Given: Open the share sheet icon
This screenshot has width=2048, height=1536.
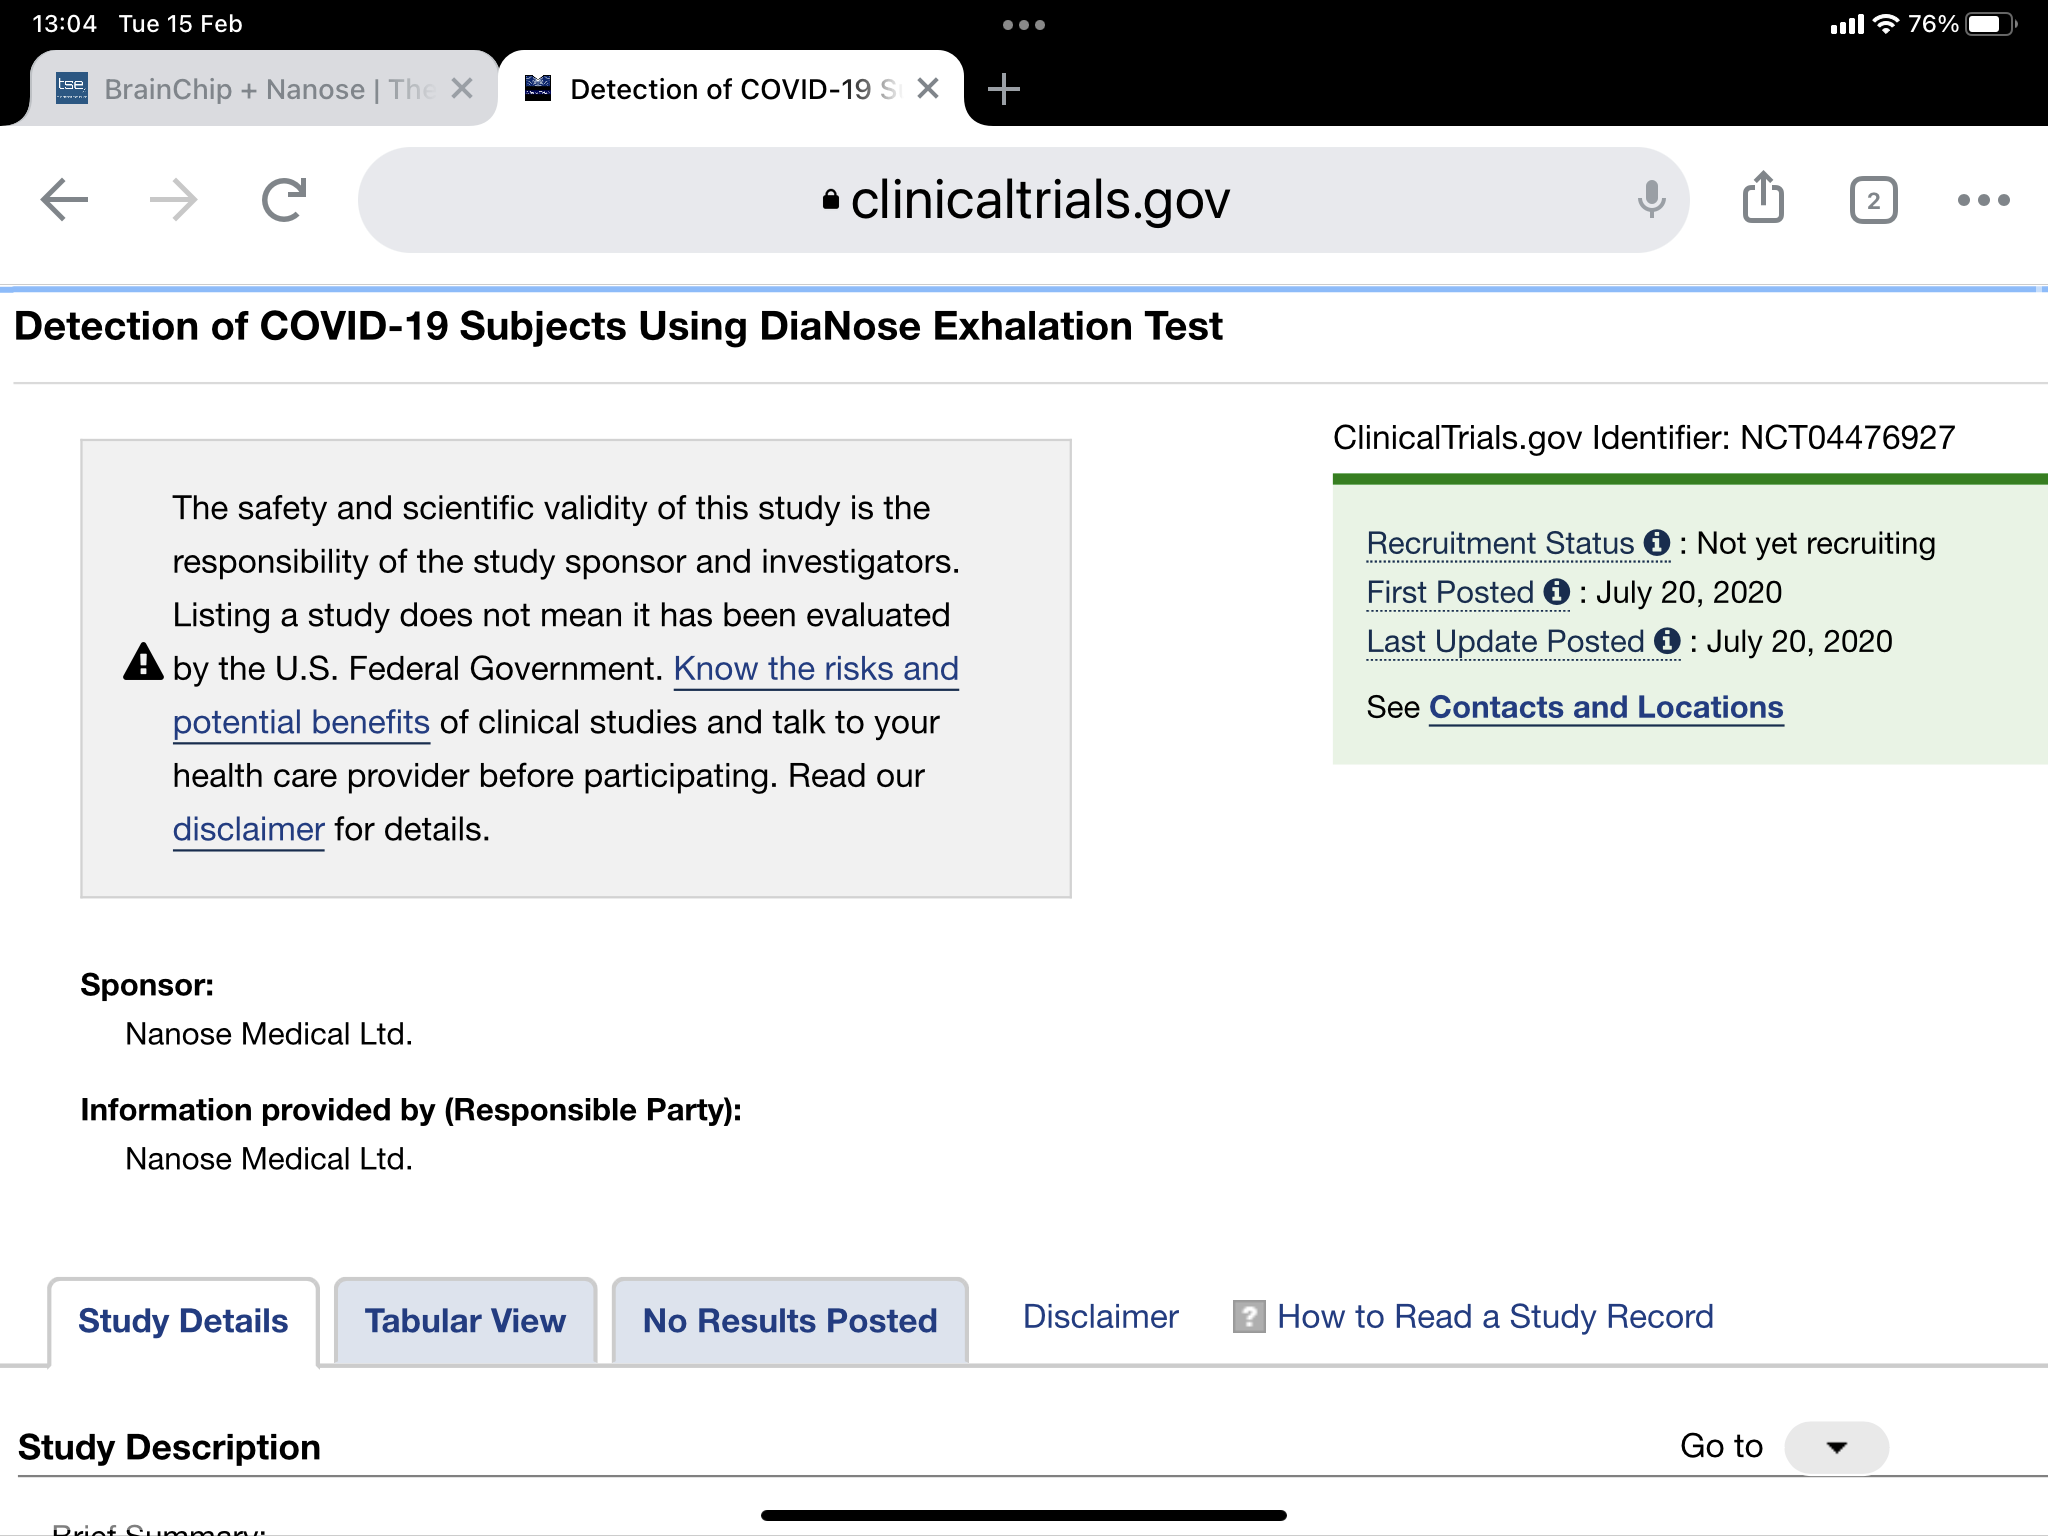Looking at the screenshot, I should (x=1763, y=198).
